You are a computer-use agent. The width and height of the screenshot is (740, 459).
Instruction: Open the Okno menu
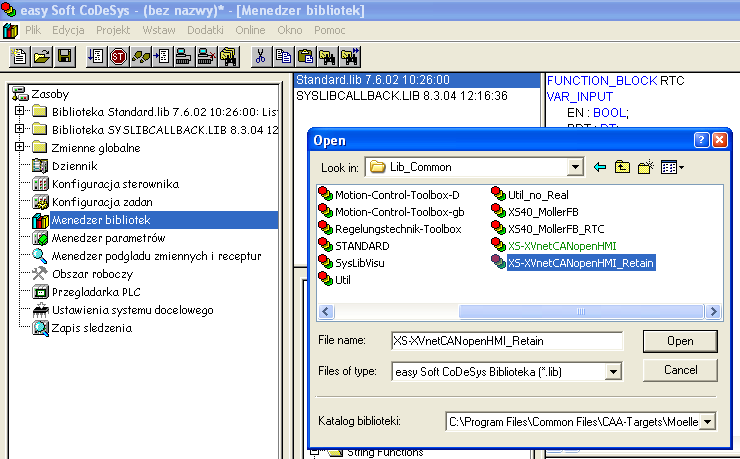pyautogui.click(x=290, y=30)
